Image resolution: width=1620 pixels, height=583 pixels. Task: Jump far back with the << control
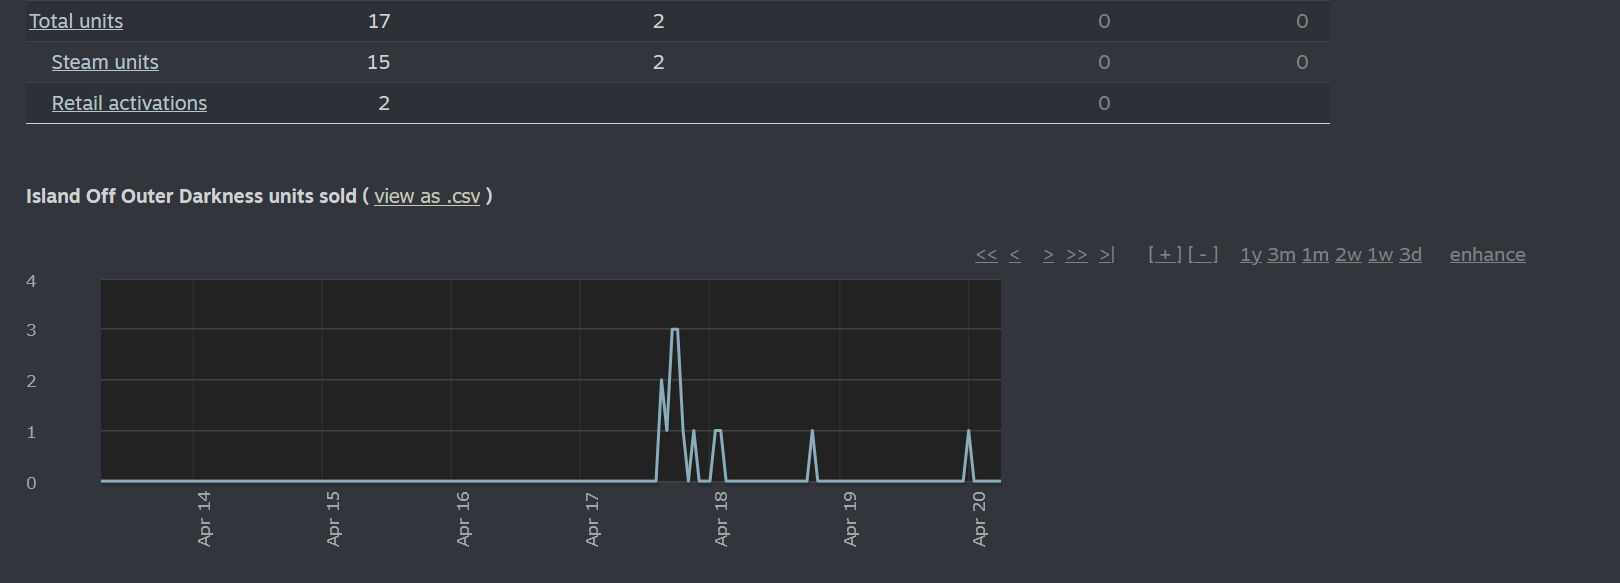[986, 255]
